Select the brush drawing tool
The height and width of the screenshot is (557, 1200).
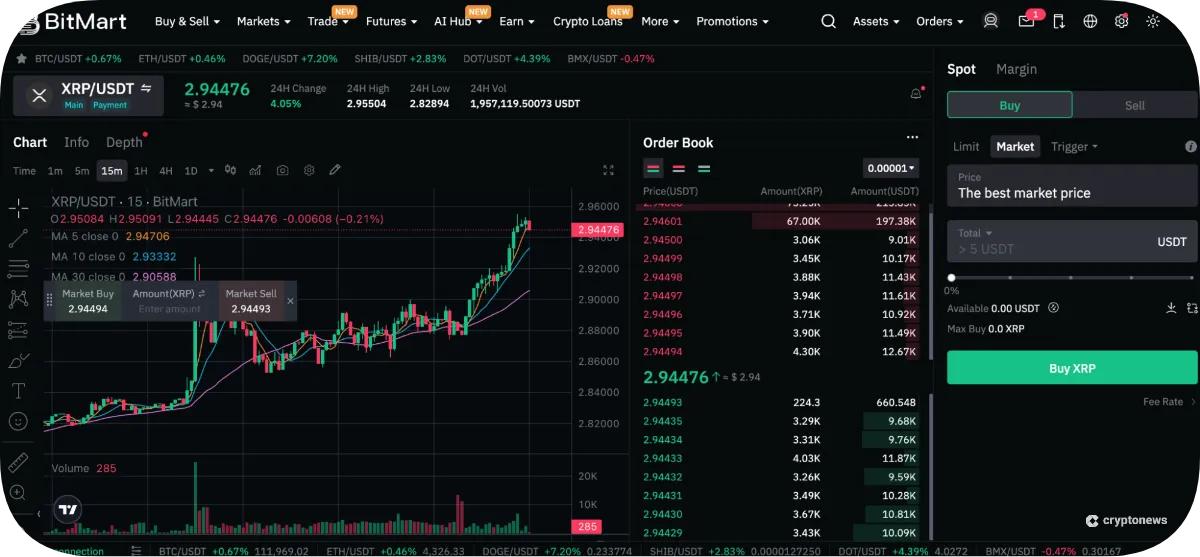[x=18, y=360]
